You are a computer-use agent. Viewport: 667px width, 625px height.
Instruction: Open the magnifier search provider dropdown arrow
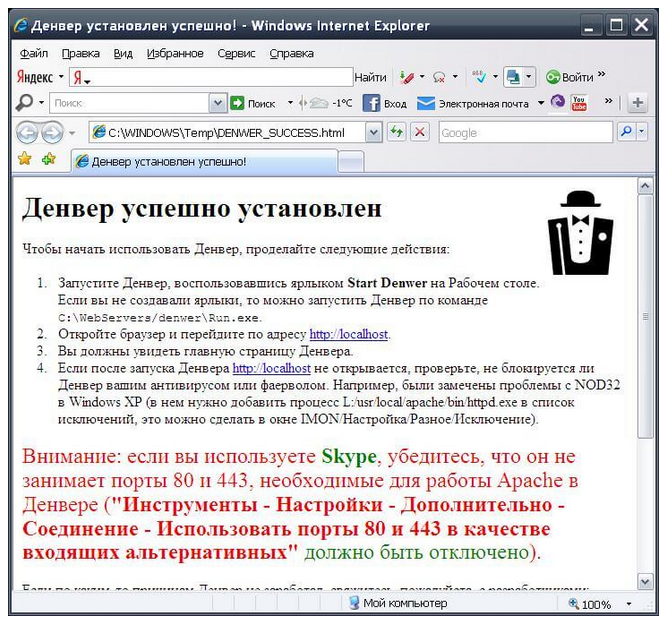(x=41, y=103)
